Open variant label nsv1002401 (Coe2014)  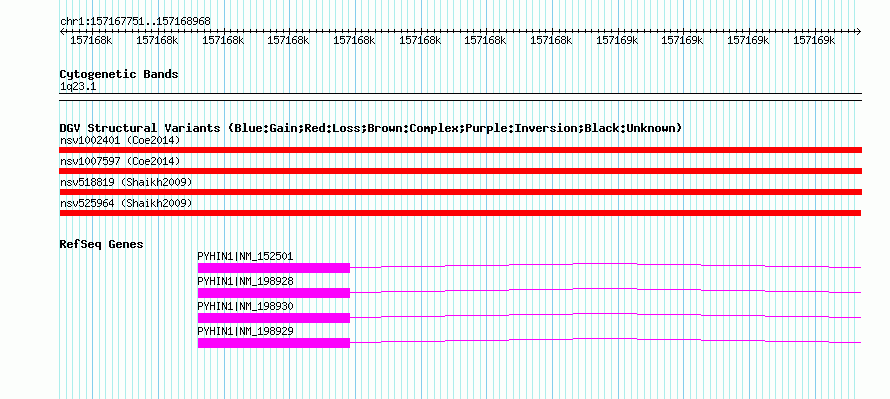click(x=120, y=140)
